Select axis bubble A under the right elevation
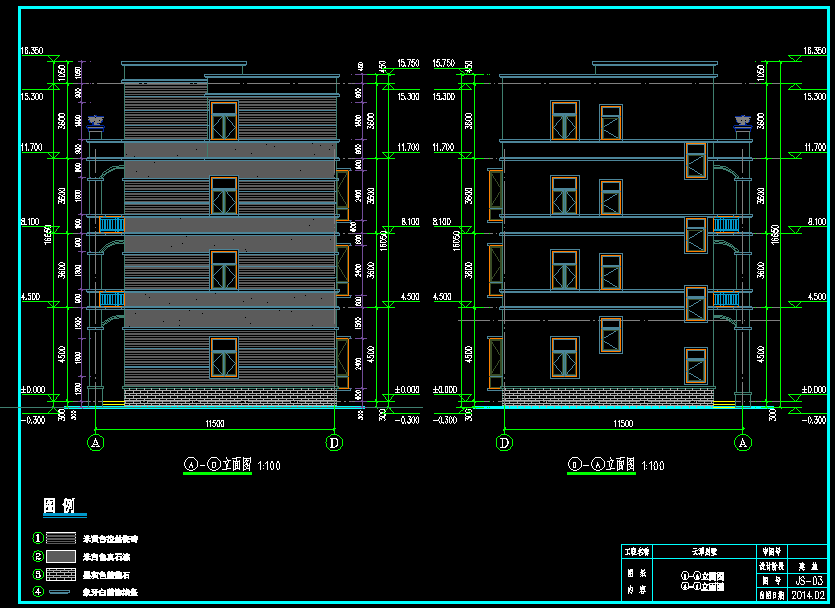This screenshot has height=608, width=835. pos(742,442)
